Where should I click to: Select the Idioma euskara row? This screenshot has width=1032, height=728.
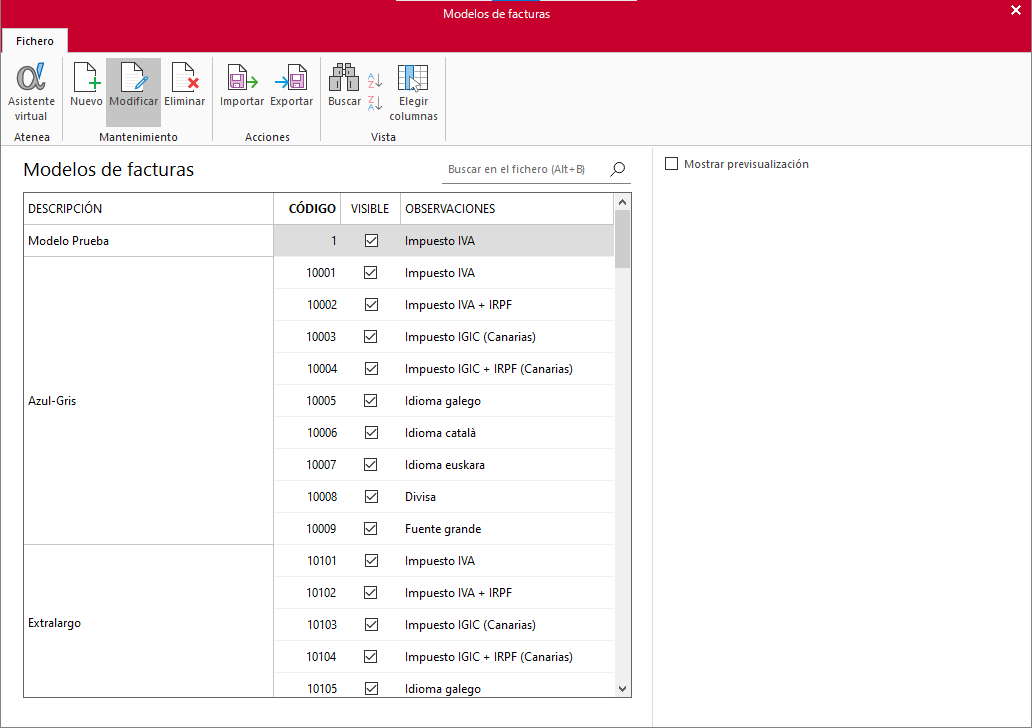(x=444, y=465)
